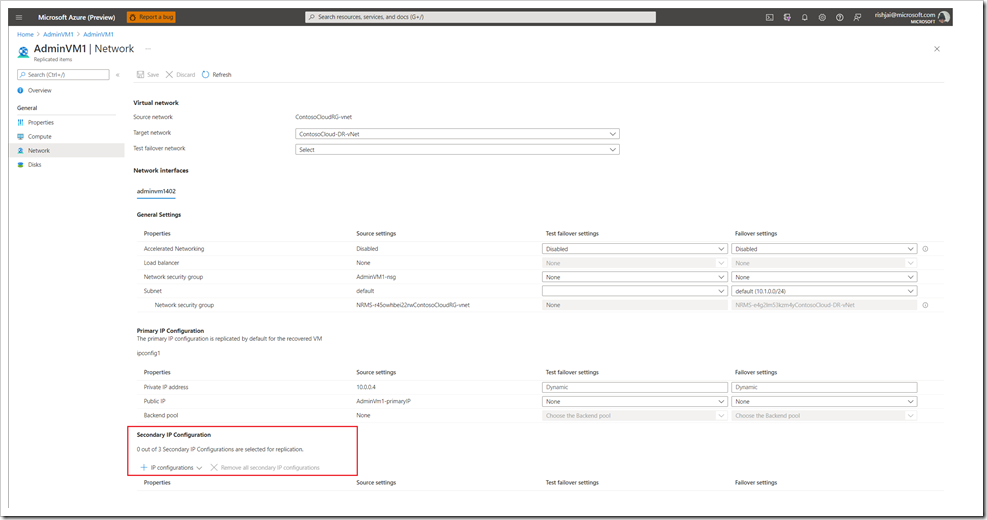
Task: Open Public IP test failover dropdown
Action: 634,402
